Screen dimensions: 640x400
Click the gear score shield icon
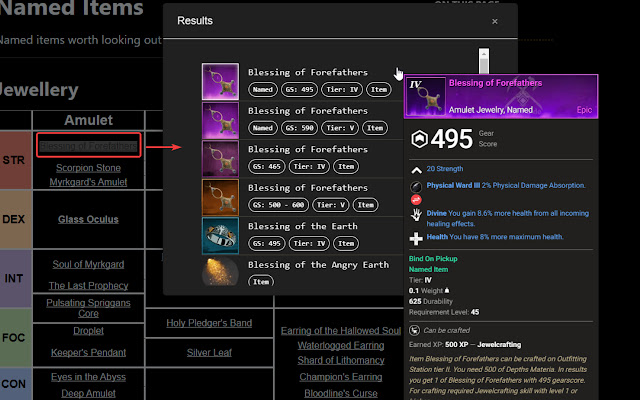(x=422, y=140)
